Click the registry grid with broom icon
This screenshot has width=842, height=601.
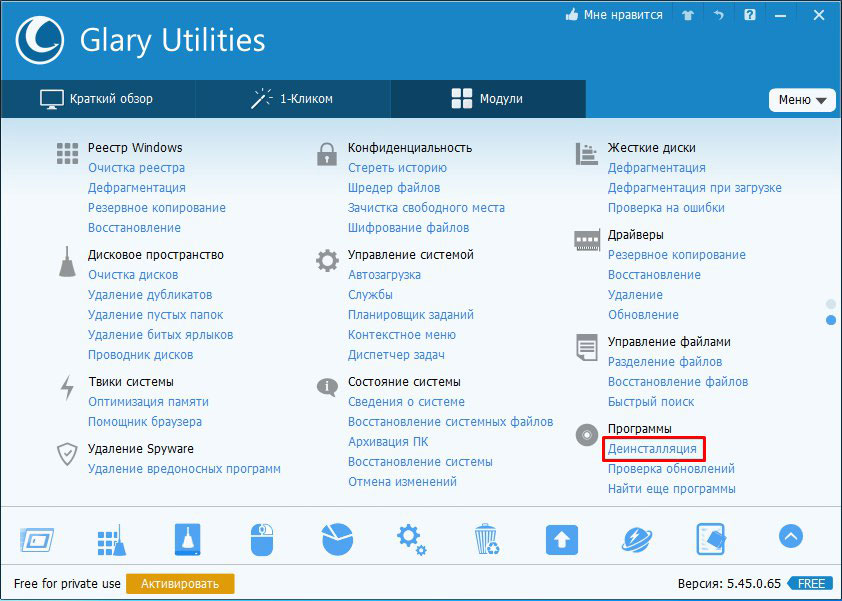click(x=110, y=540)
